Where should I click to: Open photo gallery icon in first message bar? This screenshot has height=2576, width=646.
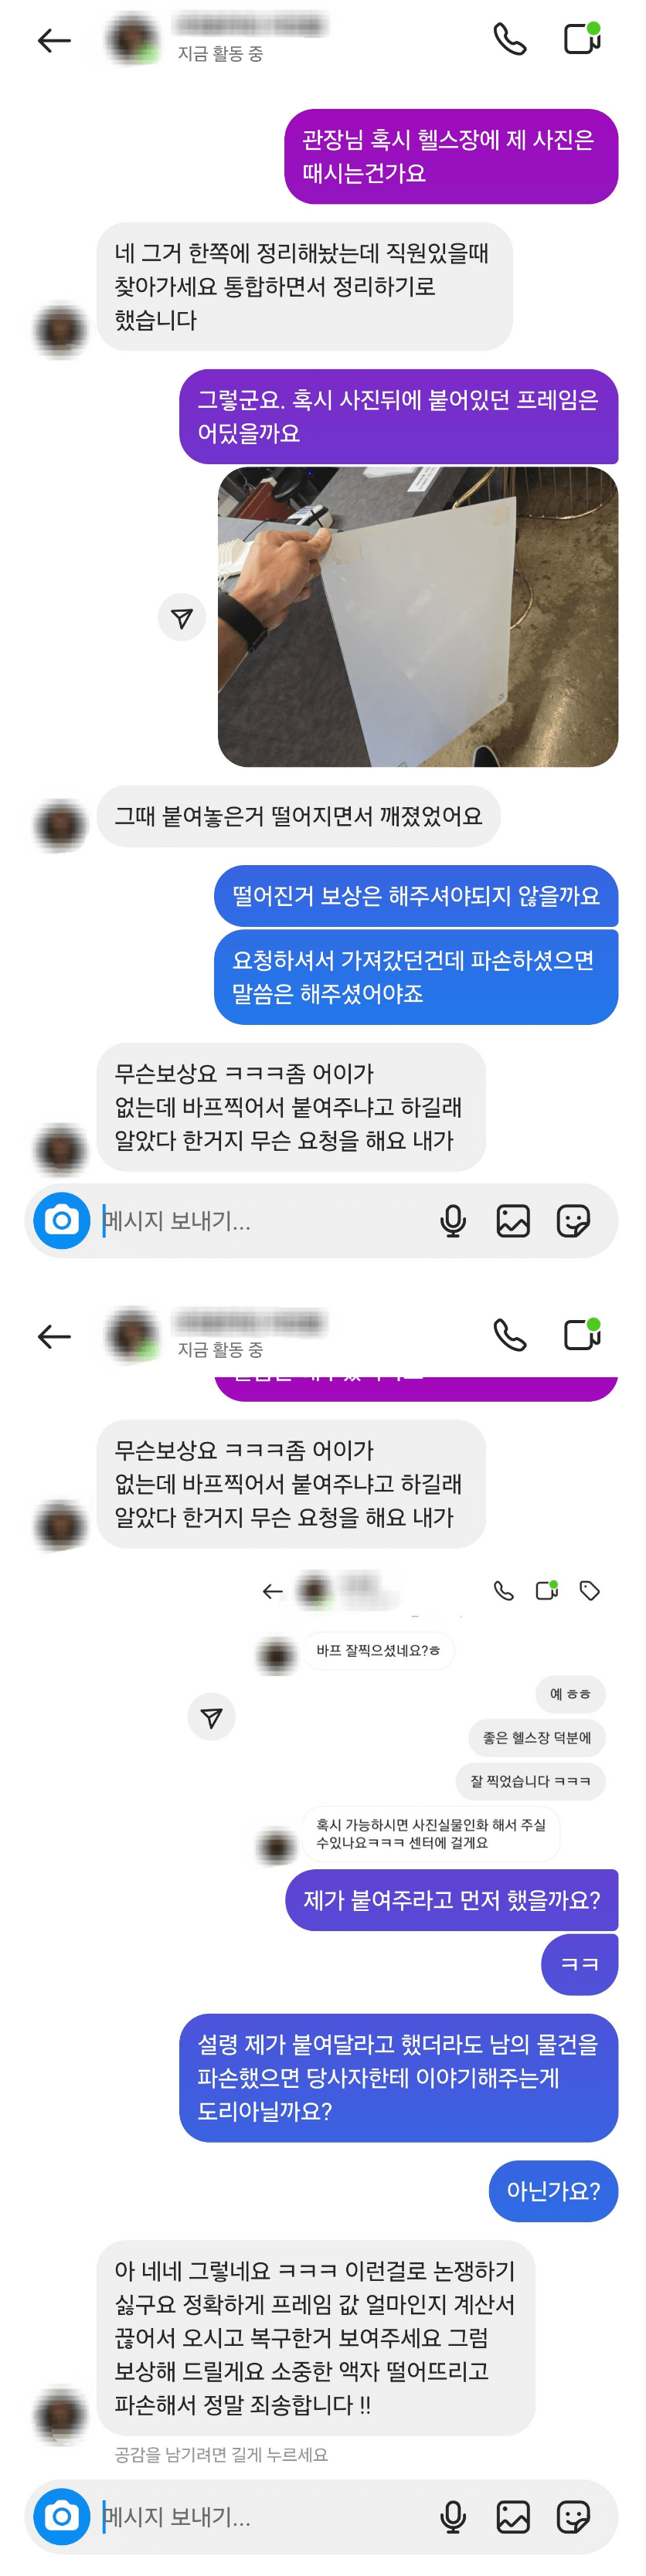pyautogui.click(x=513, y=1220)
